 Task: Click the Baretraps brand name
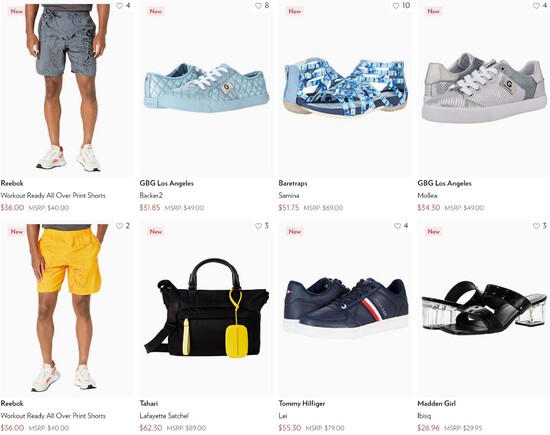point(293,183)
